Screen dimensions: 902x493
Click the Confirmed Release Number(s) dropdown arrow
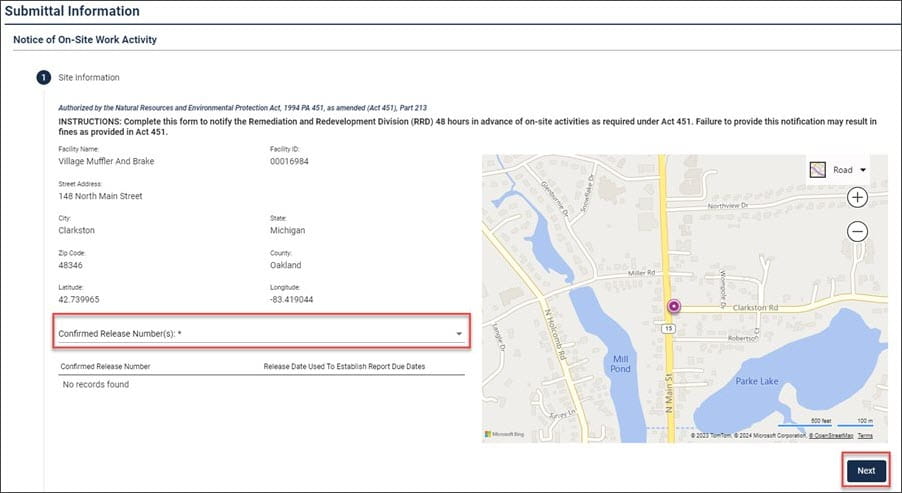[458, 334]
